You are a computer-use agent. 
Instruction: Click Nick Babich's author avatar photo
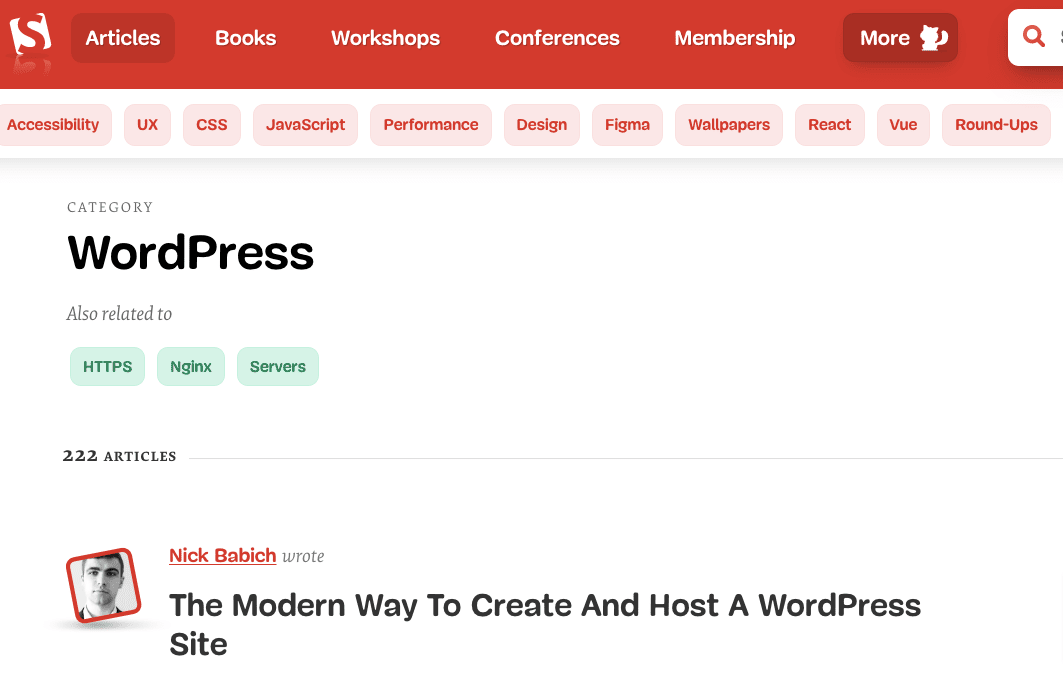point(101,586)
